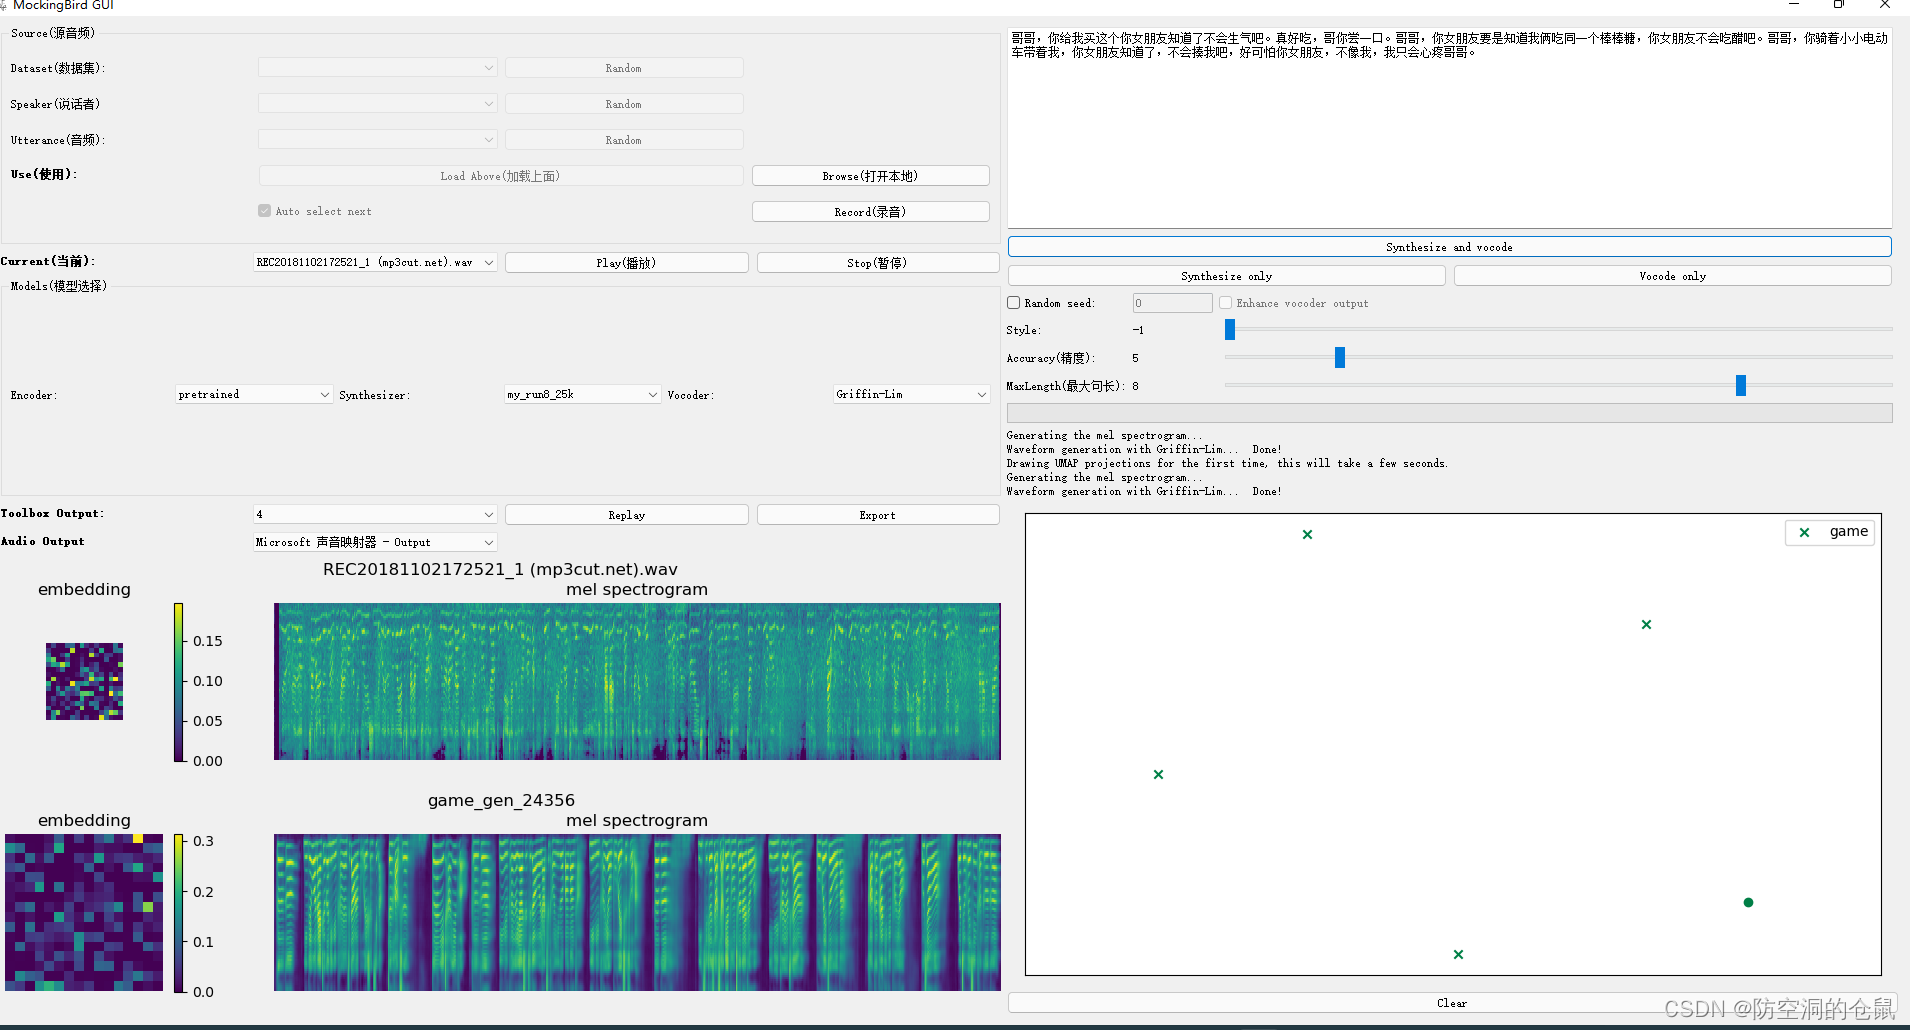Enable the Random seed checkbox

coord(1013,302)
